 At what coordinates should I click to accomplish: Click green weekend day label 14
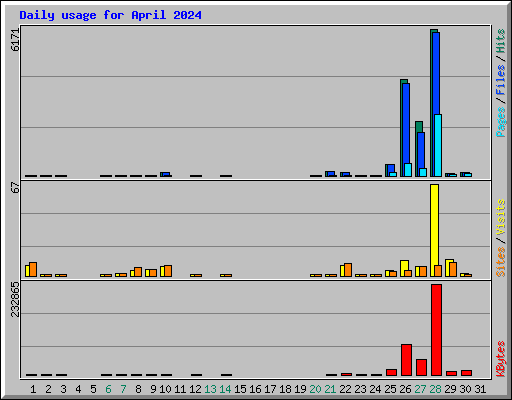click(x=225, y=389)
